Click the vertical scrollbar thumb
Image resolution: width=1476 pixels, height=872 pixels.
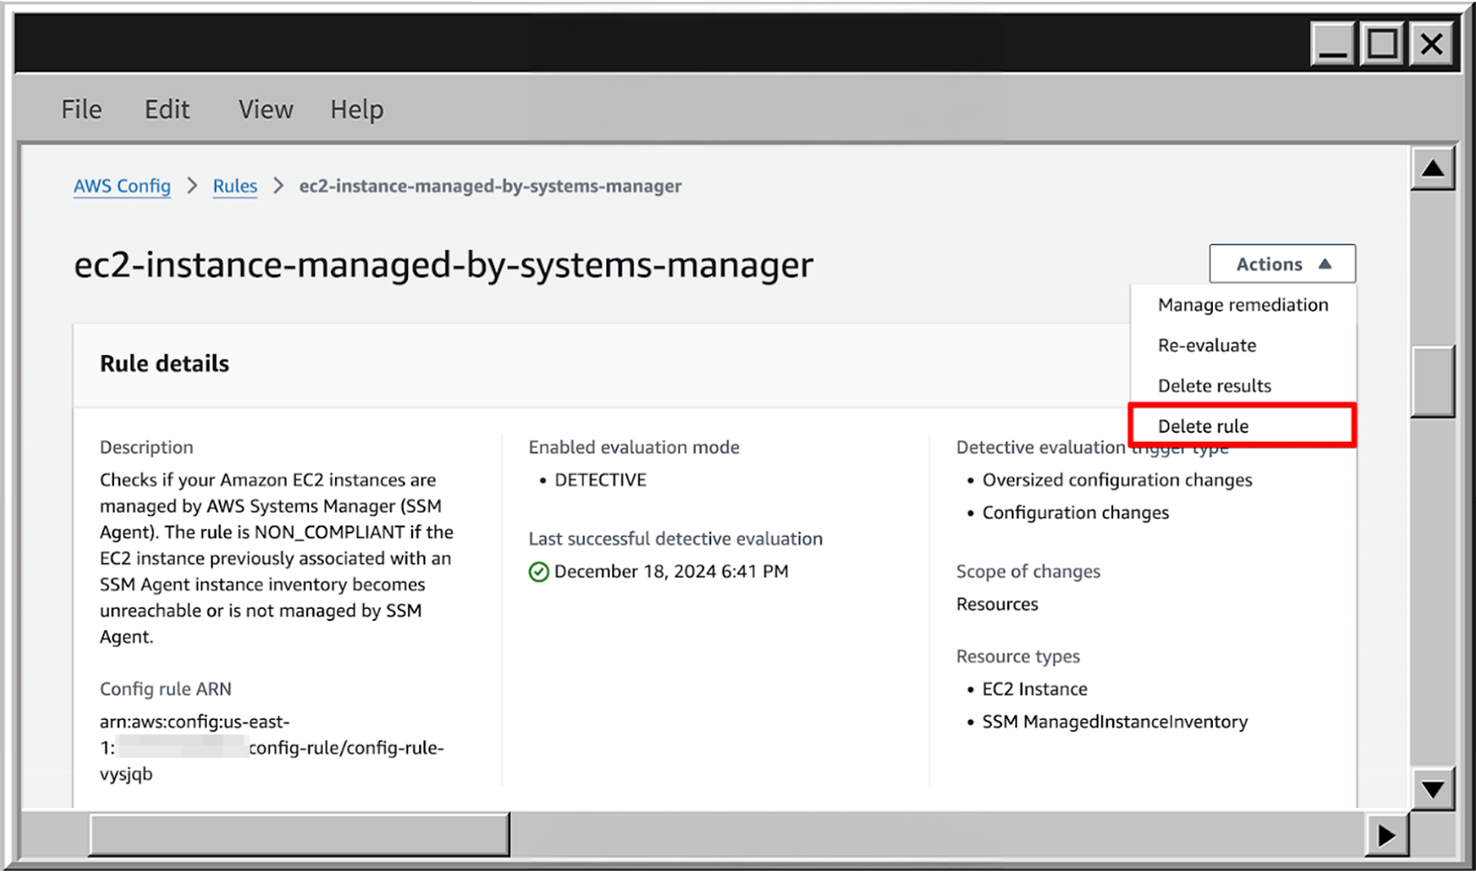point(1433,381)
